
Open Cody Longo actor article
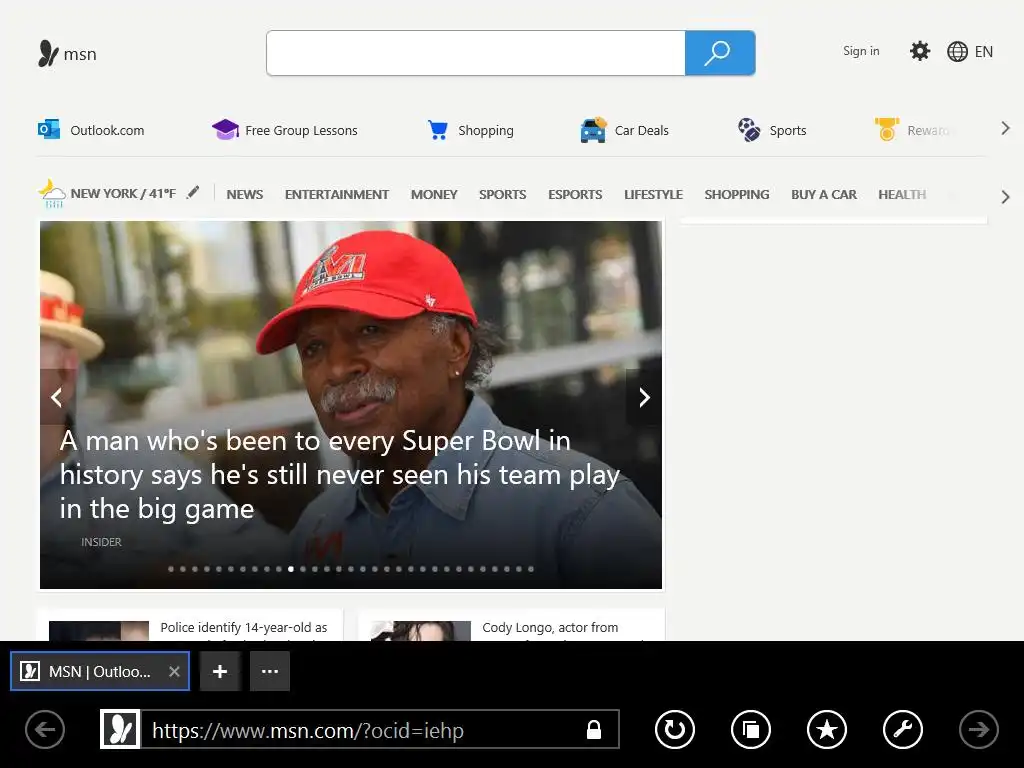(x=550, y=628)
